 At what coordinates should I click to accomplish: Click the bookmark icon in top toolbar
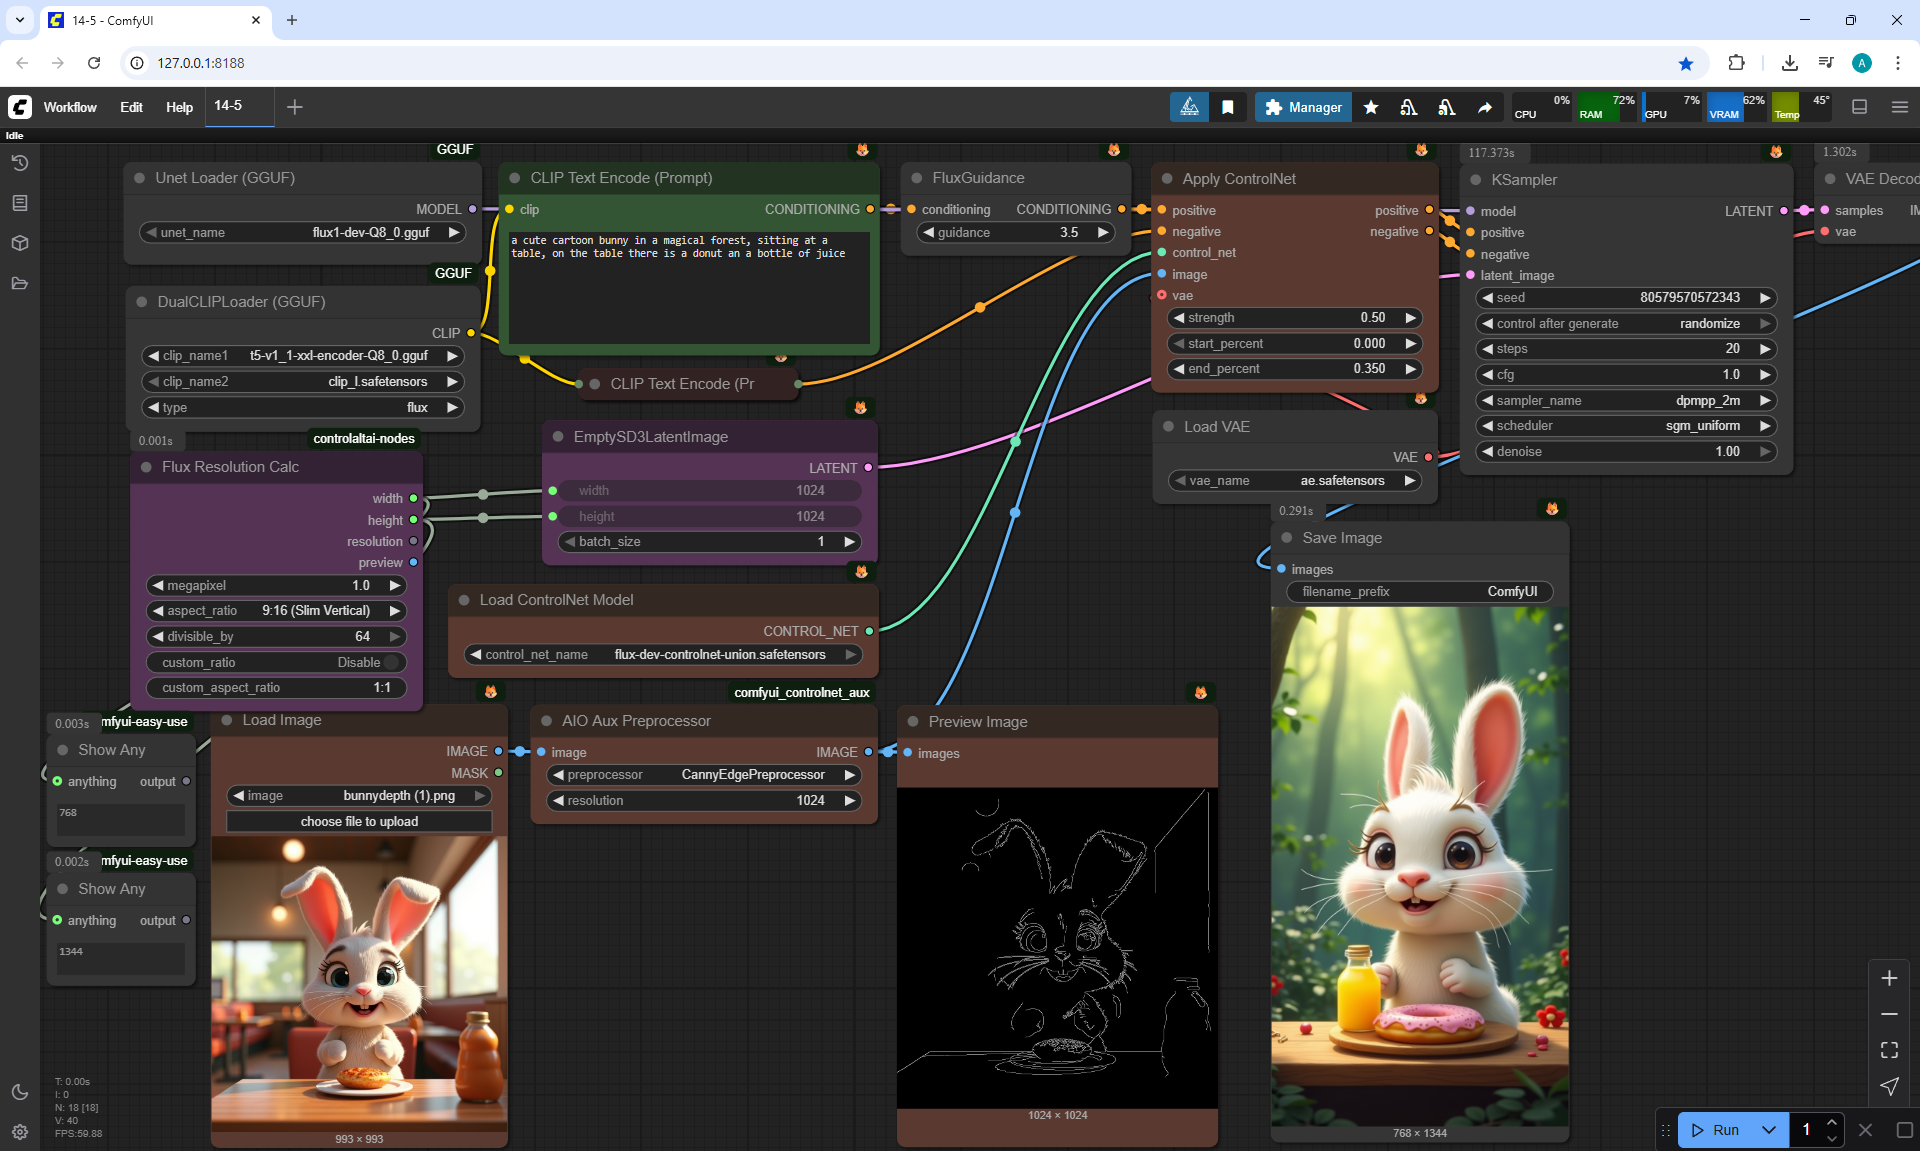coord(1227,107)
